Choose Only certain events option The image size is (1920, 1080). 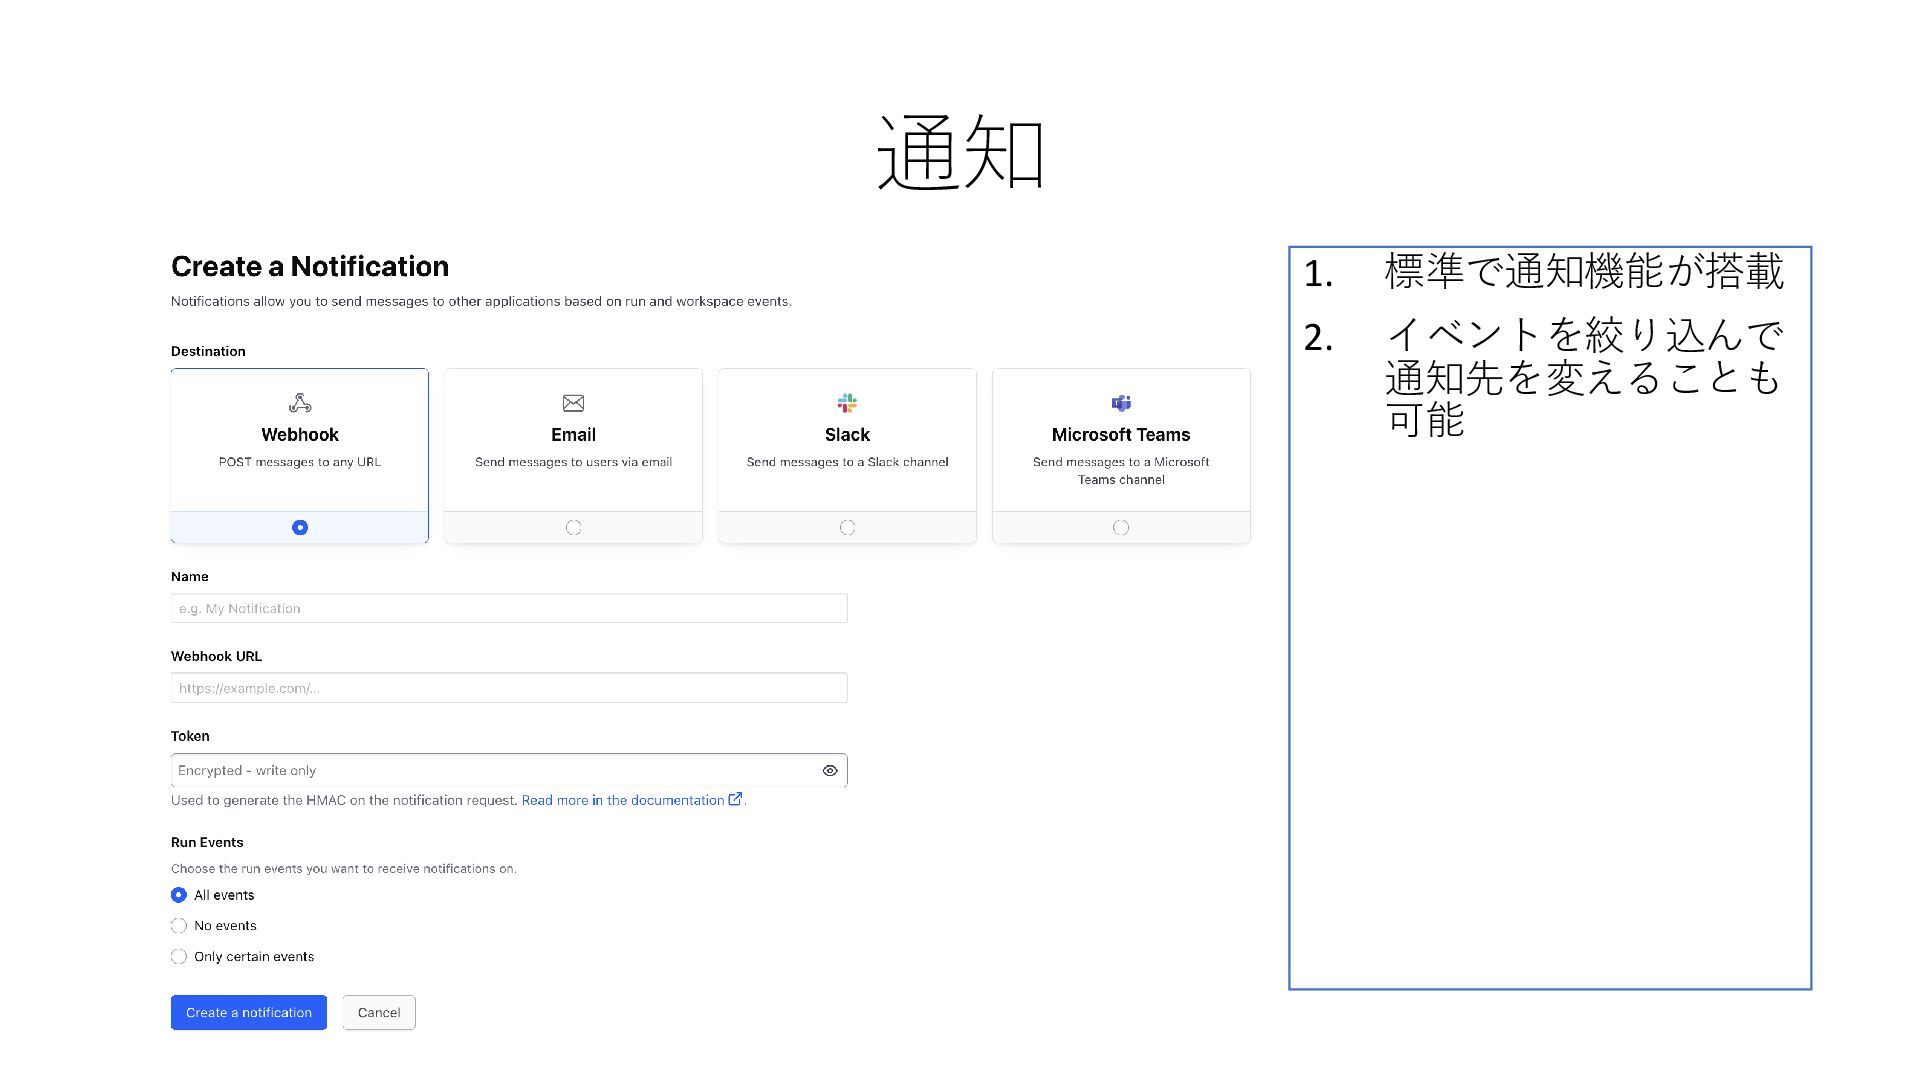point(179,957)
